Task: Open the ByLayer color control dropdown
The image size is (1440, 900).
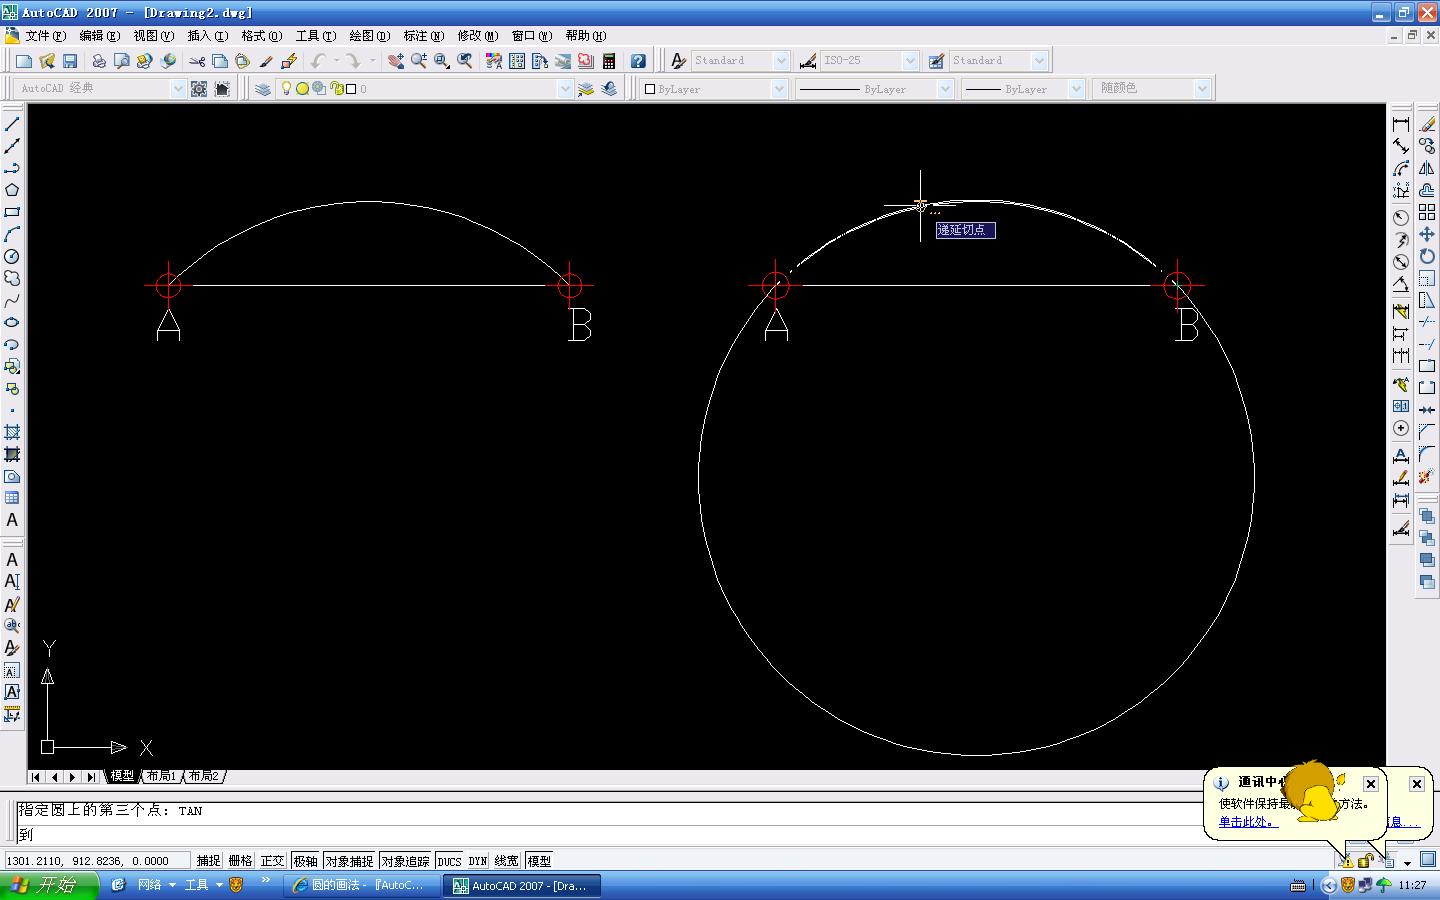Action: click(x=779, y=89)
